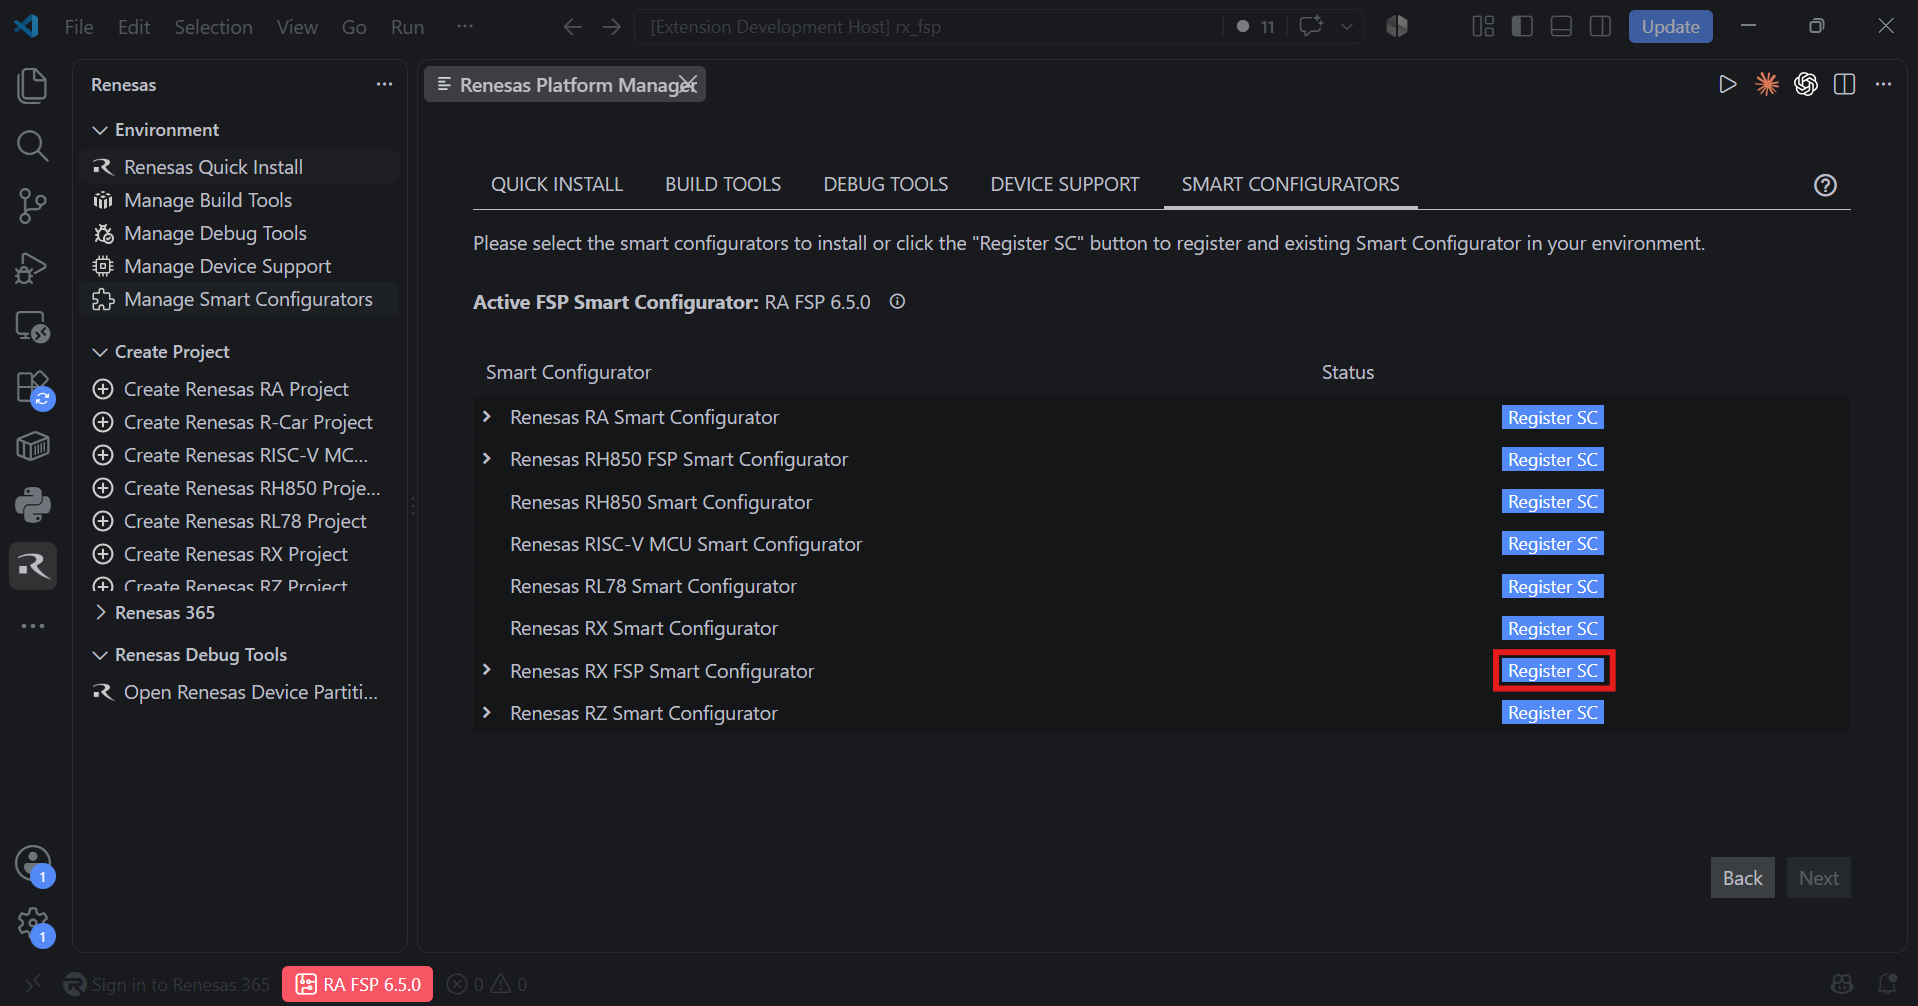Viewport: 1918px width, 1006px height.
Task: Click the help question mark icon
Action: pos(1825,185)
